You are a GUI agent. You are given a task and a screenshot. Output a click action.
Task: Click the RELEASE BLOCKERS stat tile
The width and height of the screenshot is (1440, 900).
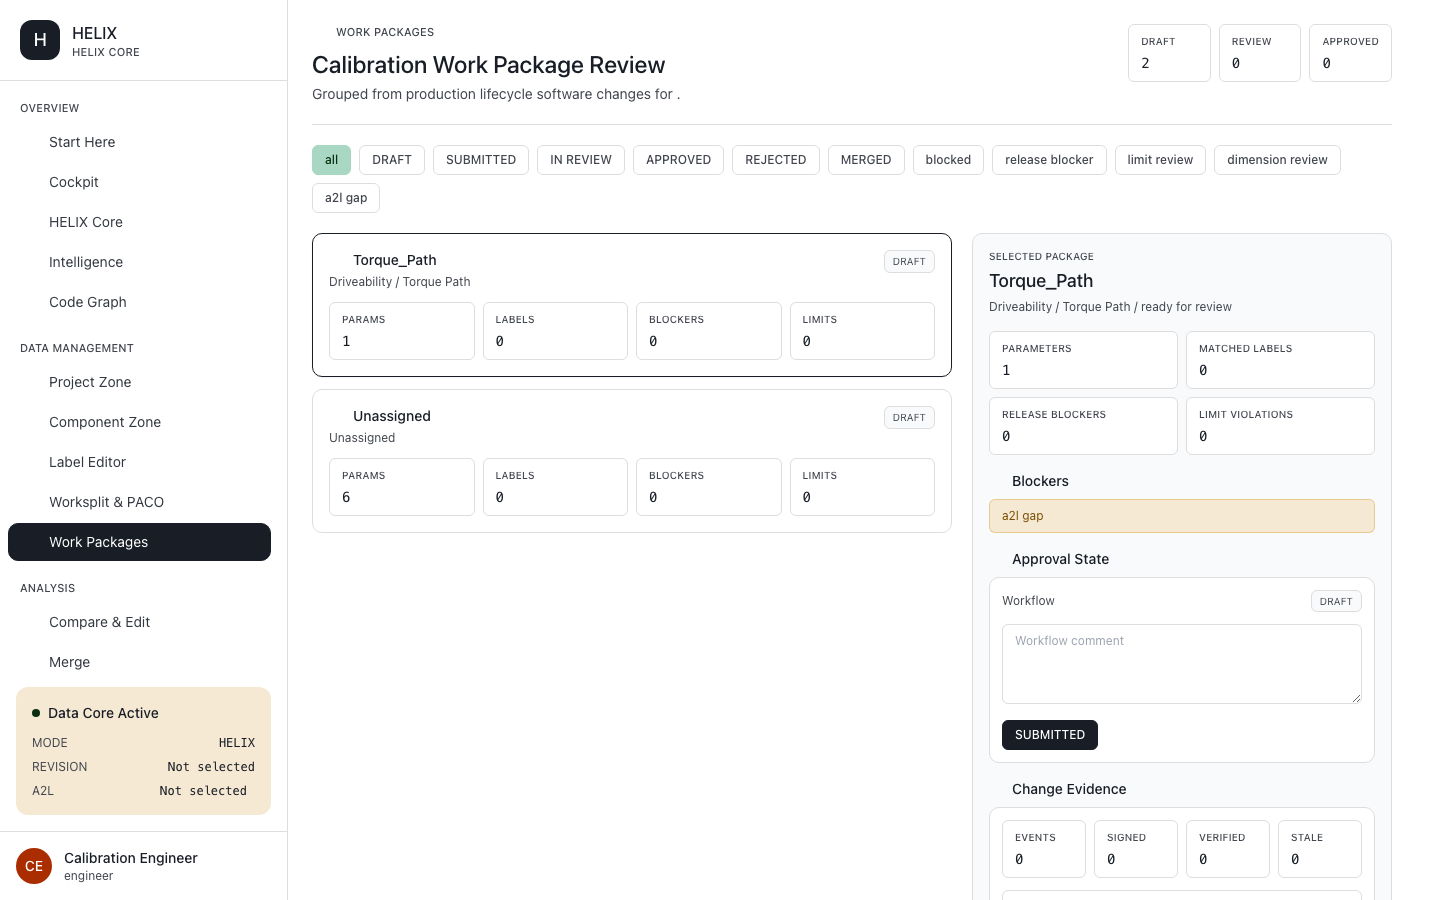click(1083, 426)
